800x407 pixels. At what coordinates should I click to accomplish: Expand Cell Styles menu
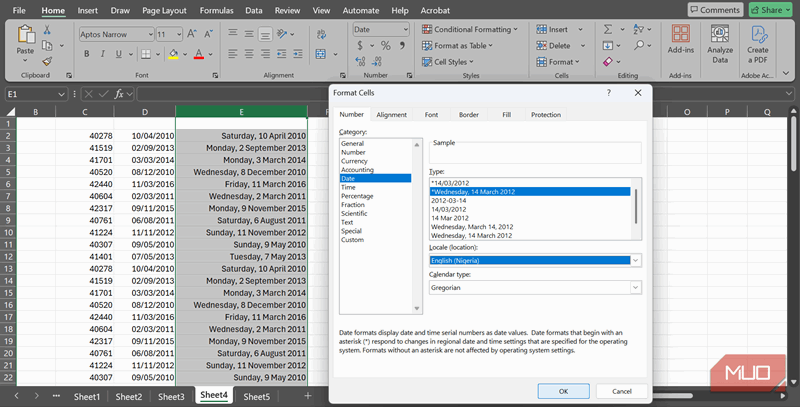[447, 62]
